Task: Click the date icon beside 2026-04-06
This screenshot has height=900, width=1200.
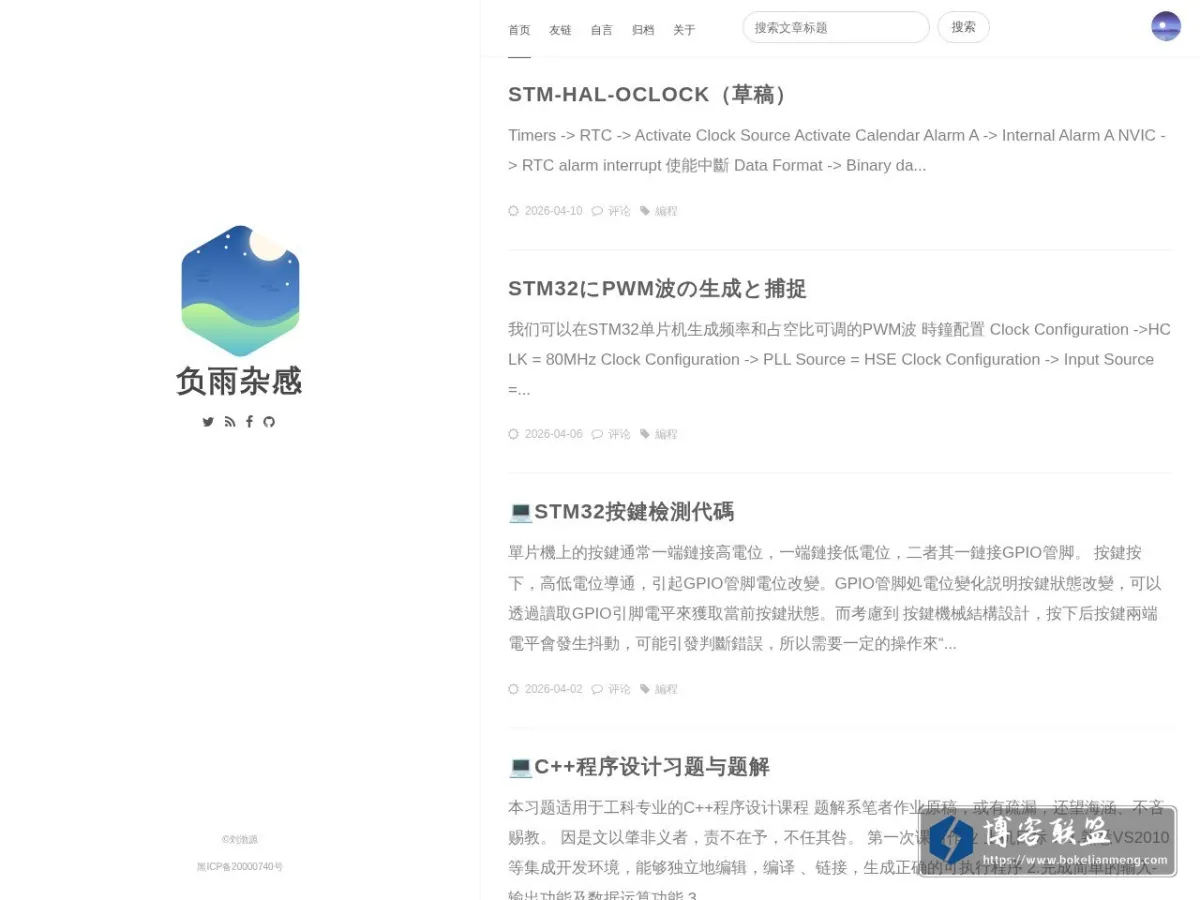Action: pos(514,434)
